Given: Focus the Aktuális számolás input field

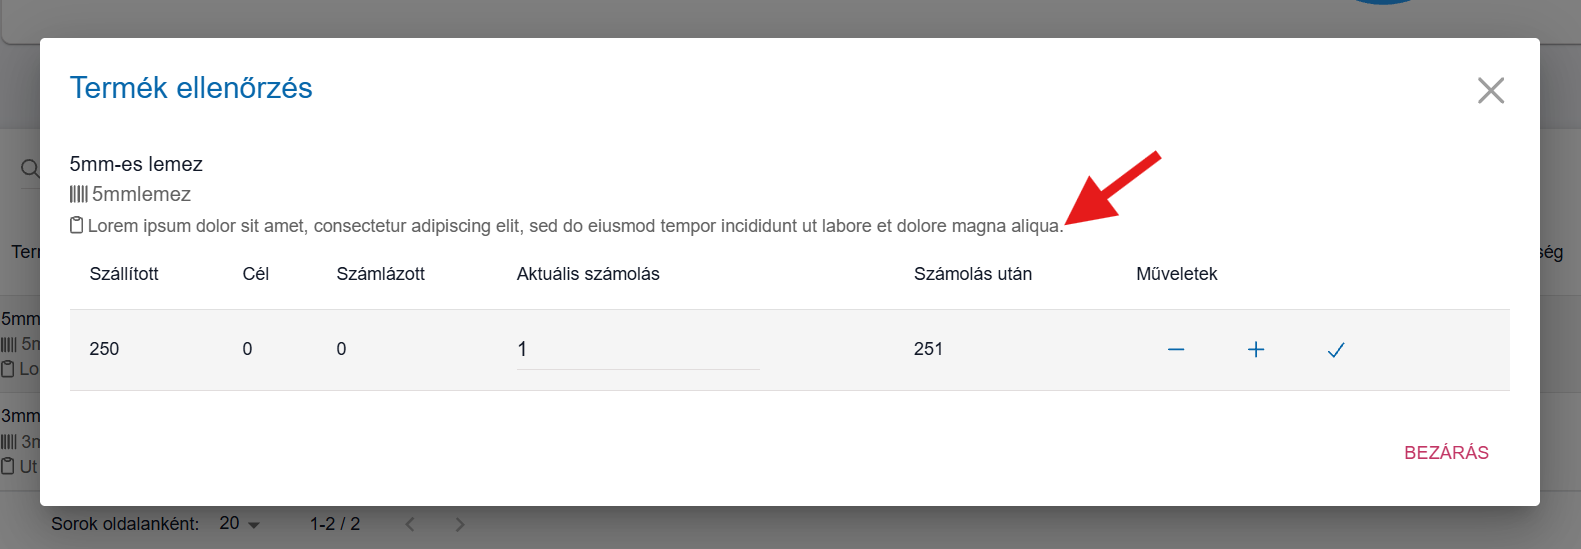Looking at the screenshot, I should 638,349.
